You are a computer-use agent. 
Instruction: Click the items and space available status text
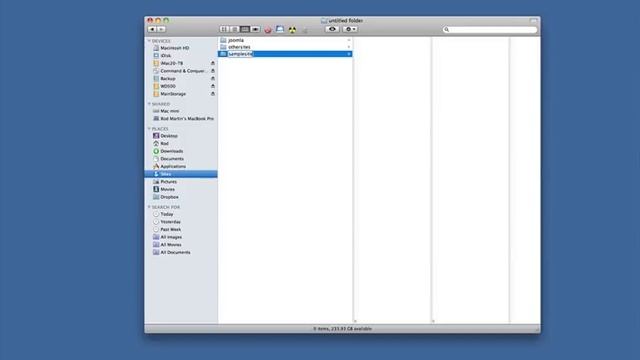(342, 329)
